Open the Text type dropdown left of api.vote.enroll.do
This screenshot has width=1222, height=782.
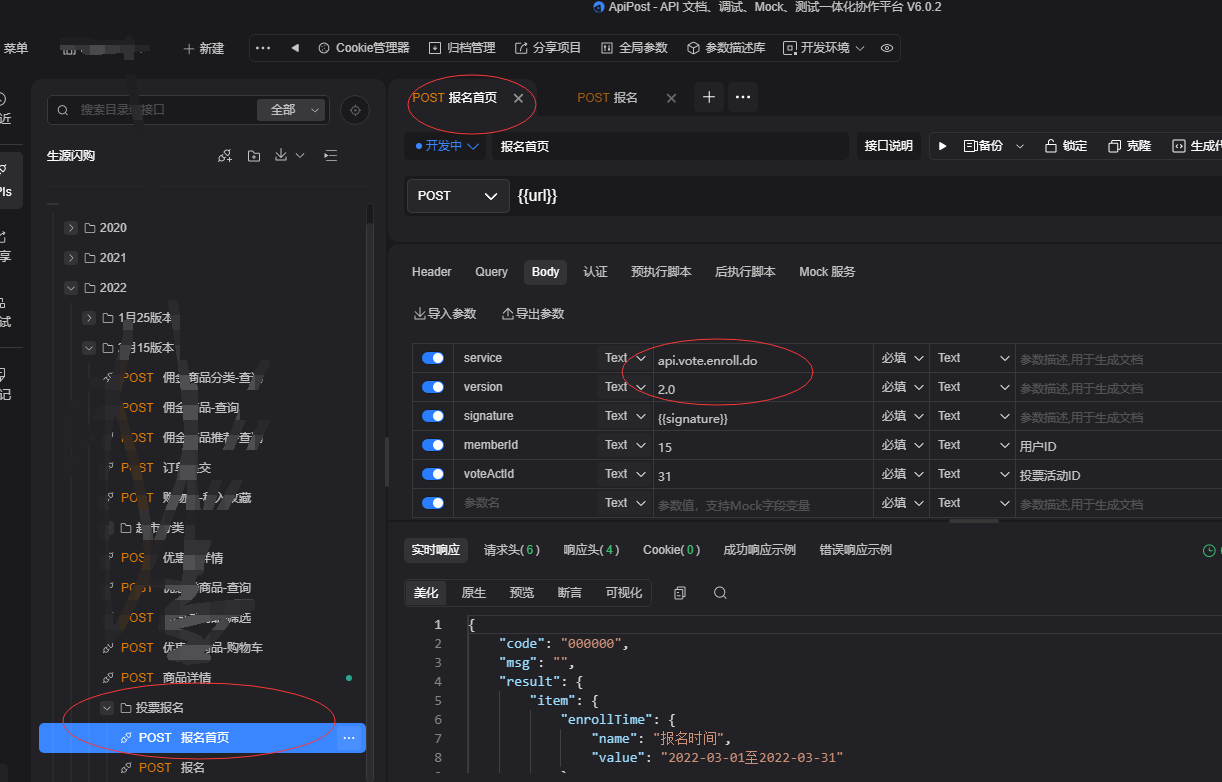[x=625, y=358]
